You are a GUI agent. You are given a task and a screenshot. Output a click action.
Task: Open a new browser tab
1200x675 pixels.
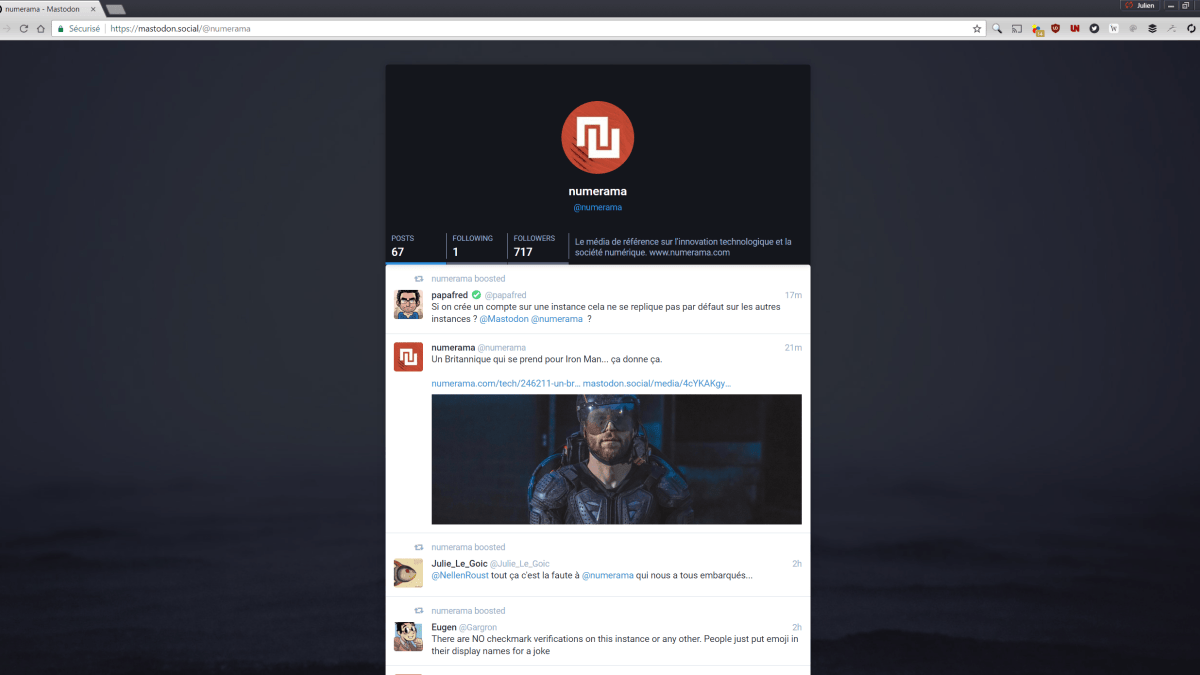115,9
